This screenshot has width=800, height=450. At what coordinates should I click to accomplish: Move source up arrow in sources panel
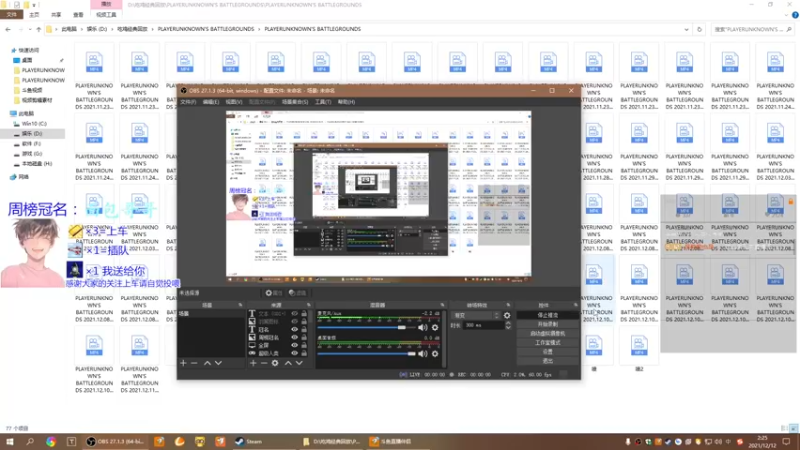[288, 363]
